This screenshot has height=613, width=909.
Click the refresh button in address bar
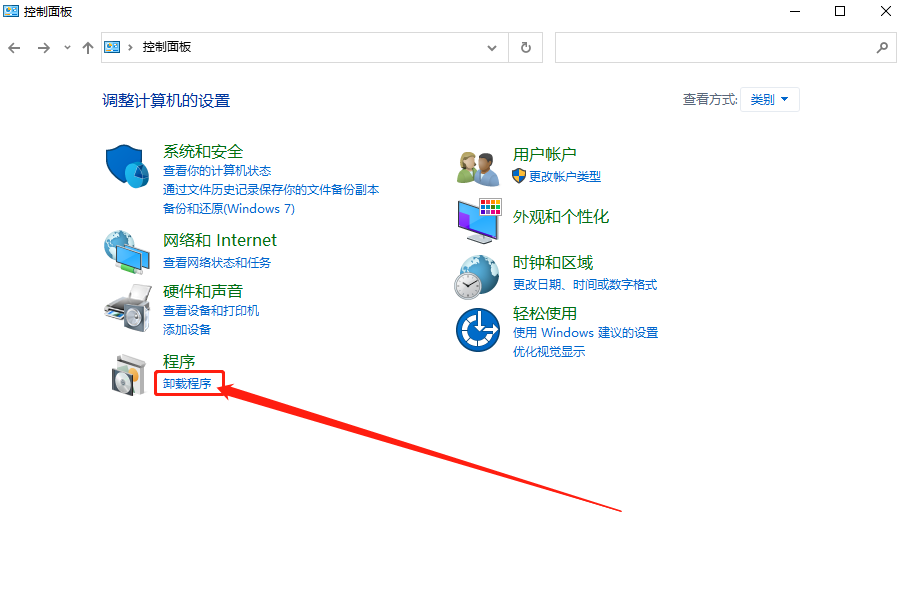click(x=525, y=47)
